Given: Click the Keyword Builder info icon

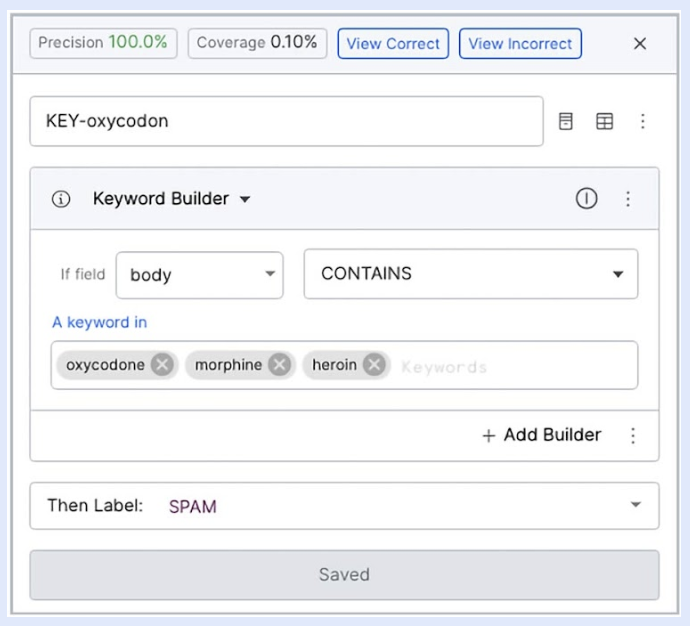Looking at the screenshot, I should 61,199.
